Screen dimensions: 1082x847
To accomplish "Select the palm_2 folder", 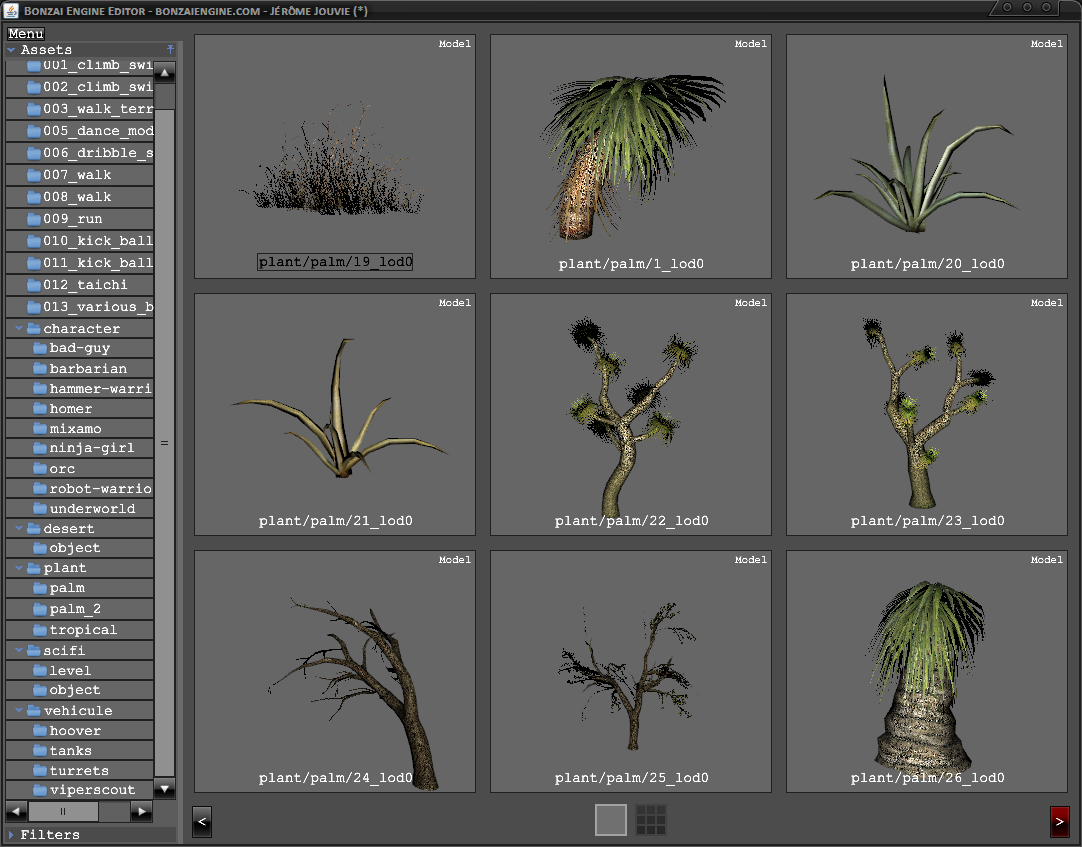I will pos(75,609).
